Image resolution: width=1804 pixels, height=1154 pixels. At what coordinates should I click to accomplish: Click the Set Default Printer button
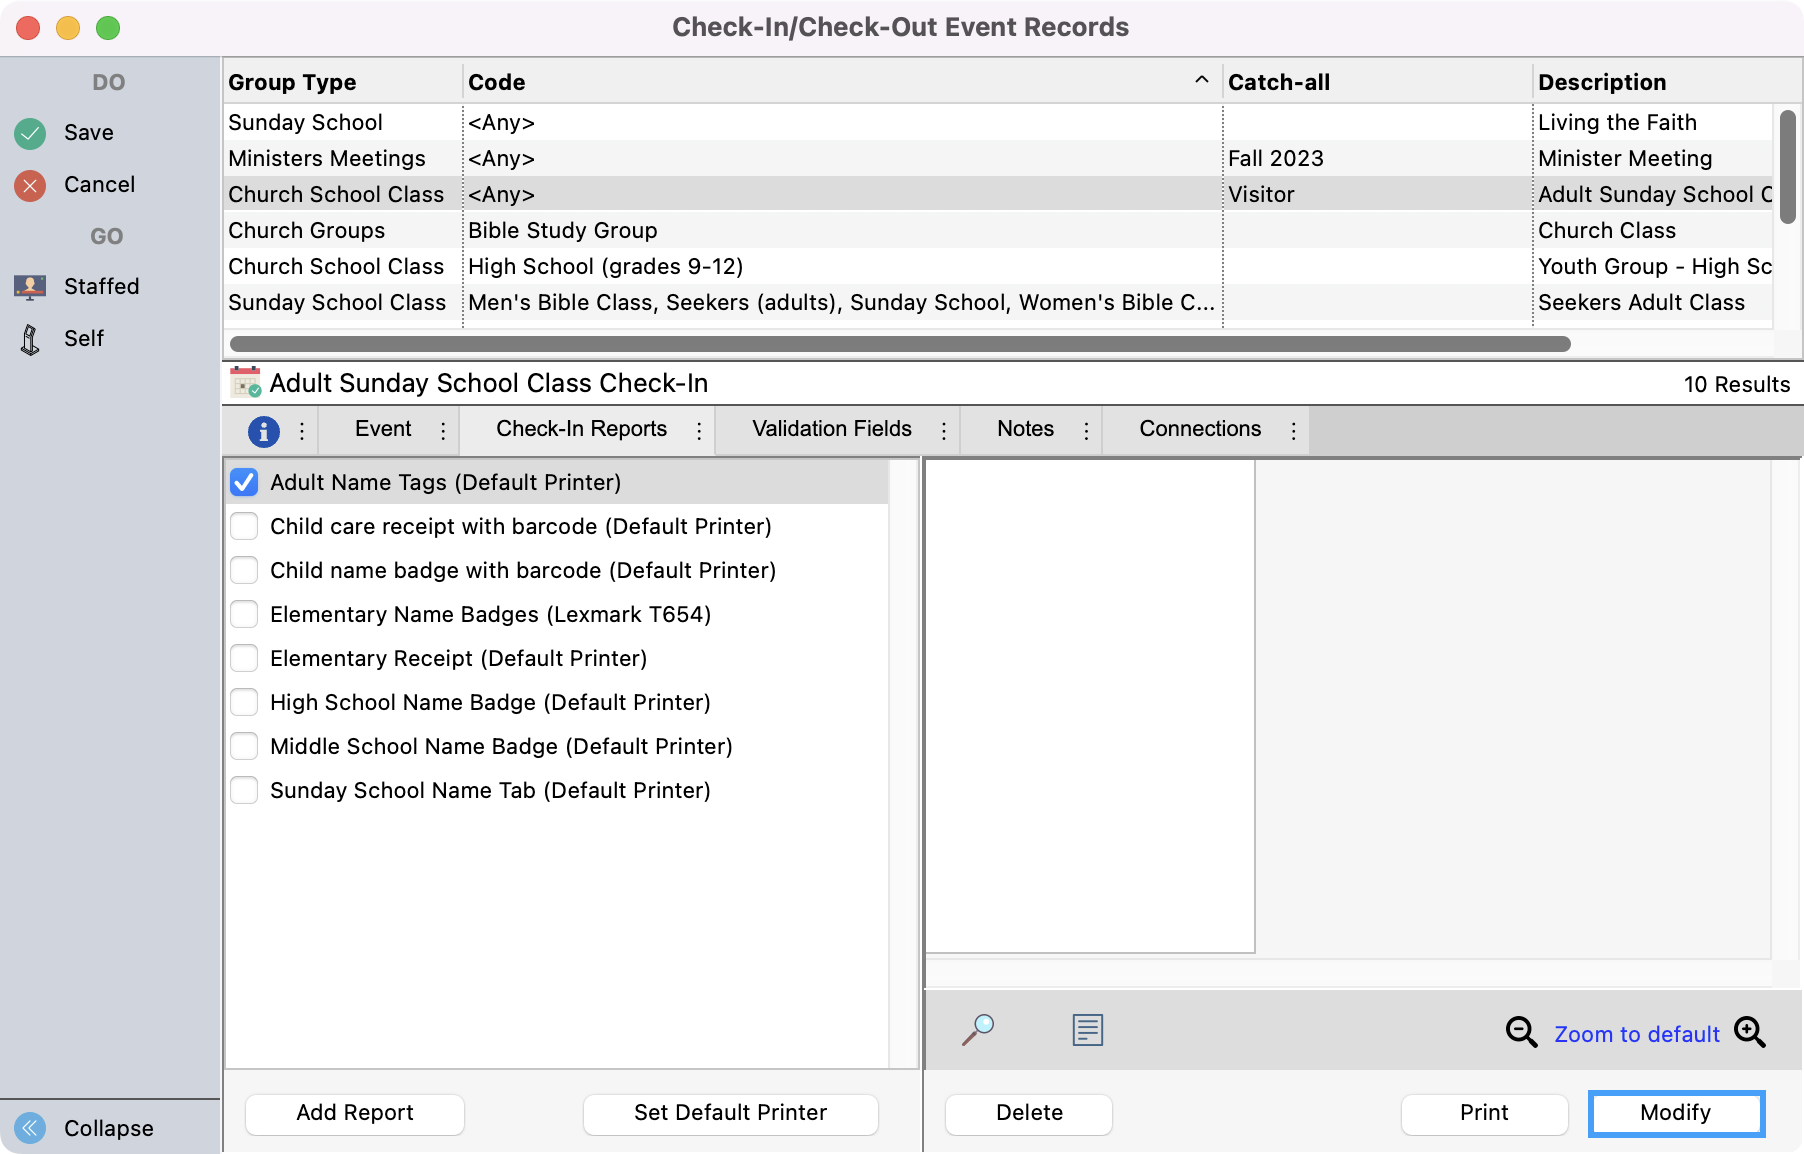pyautogui.click(x=730, y=1113)
